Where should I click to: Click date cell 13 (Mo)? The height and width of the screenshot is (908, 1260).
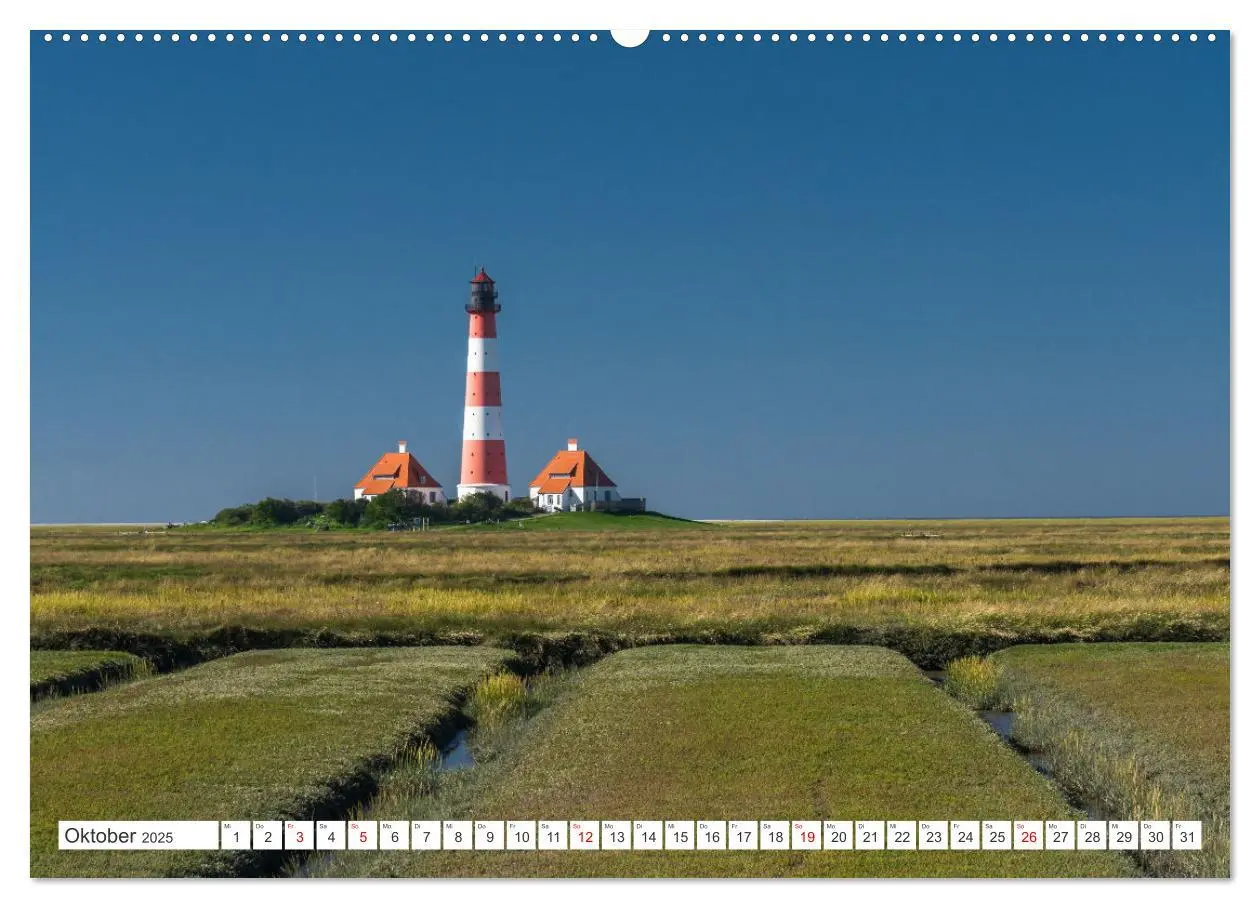coord(616,836)
